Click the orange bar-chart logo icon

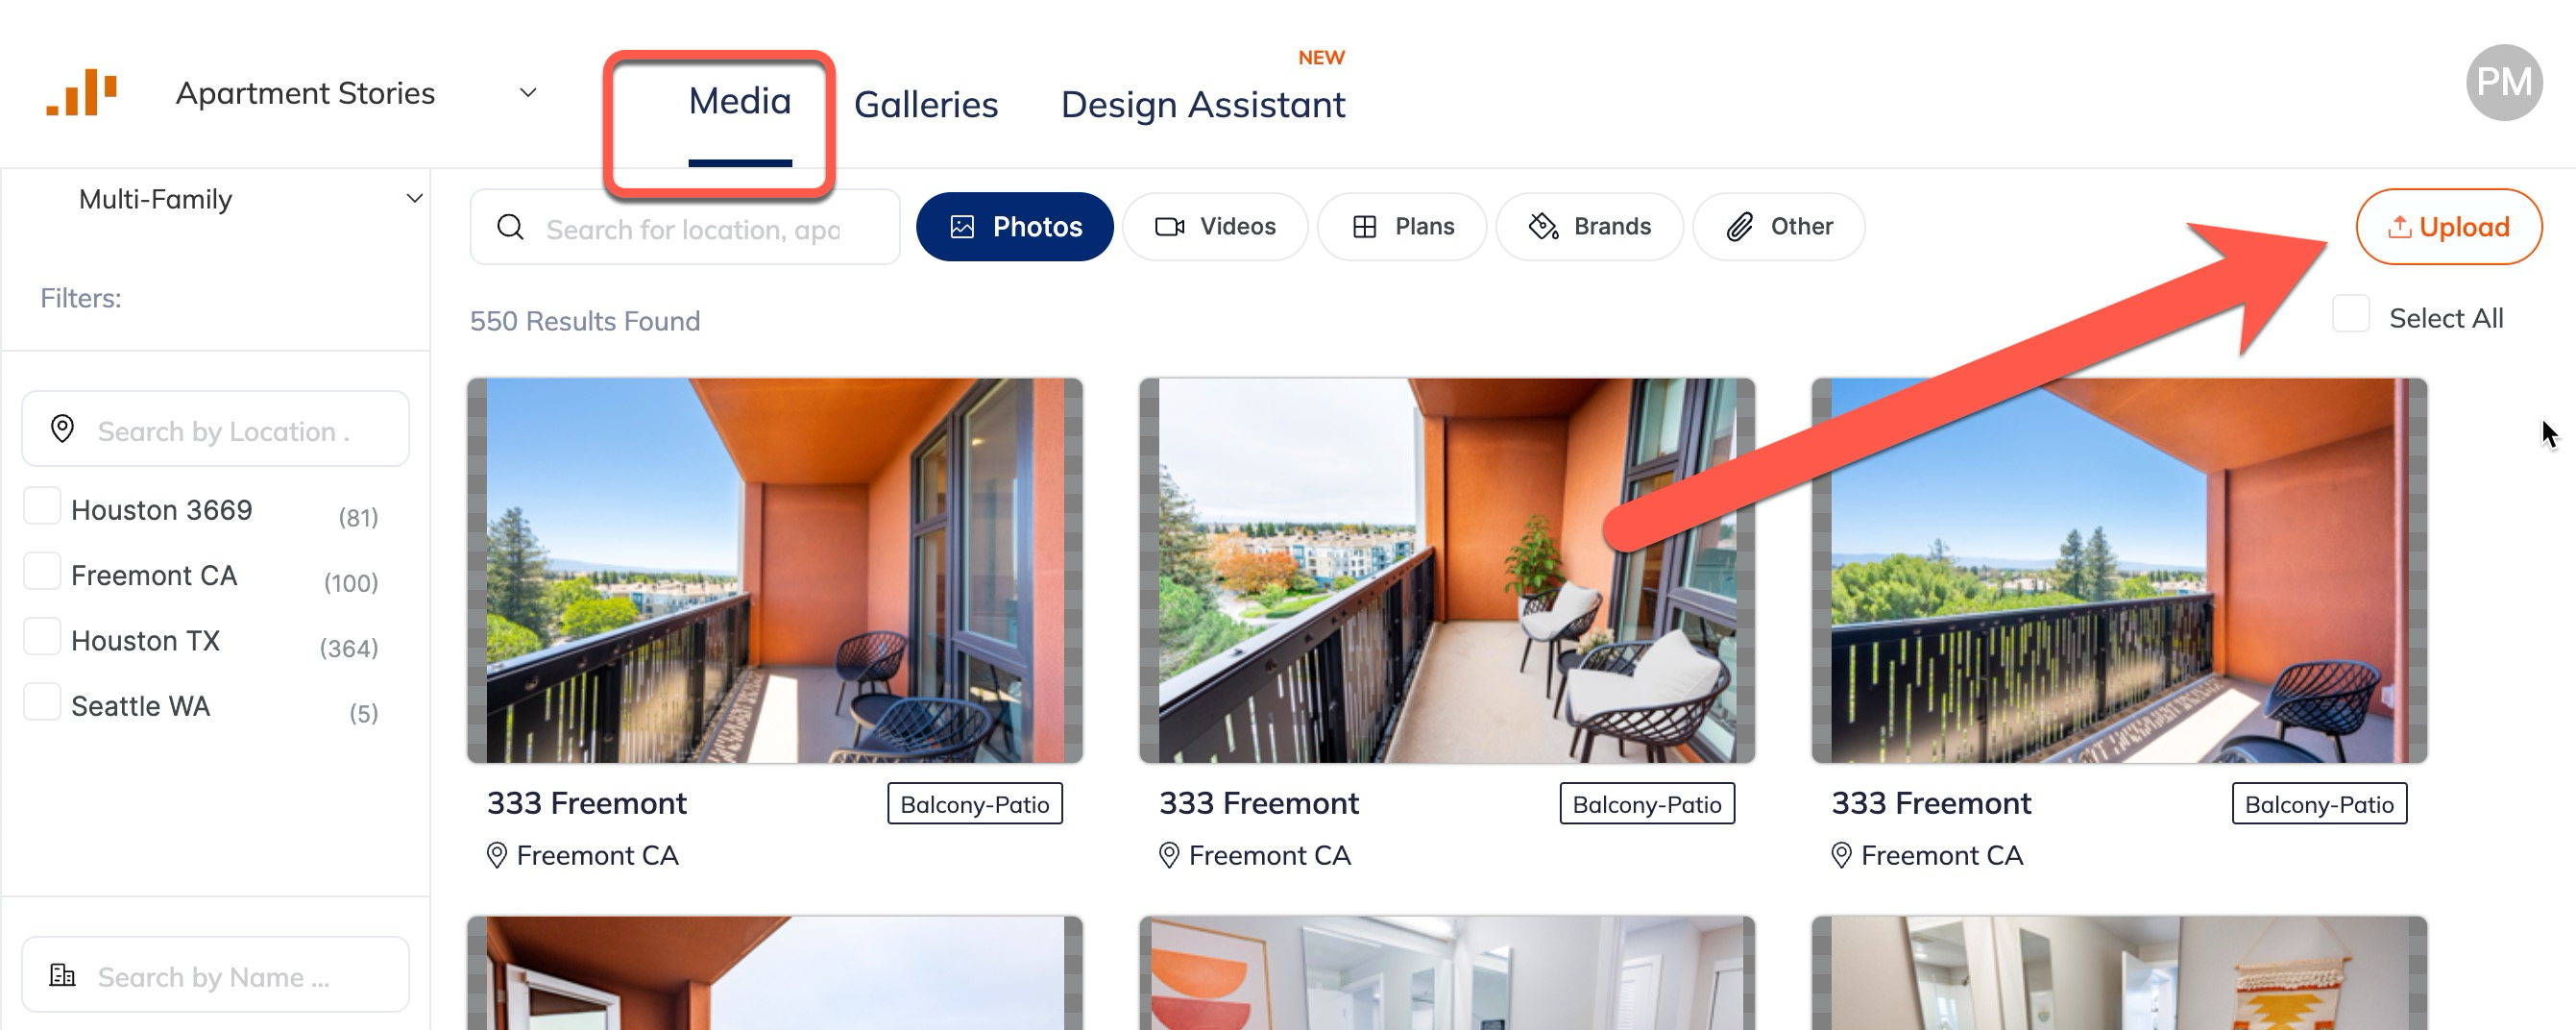click(82, 92)
